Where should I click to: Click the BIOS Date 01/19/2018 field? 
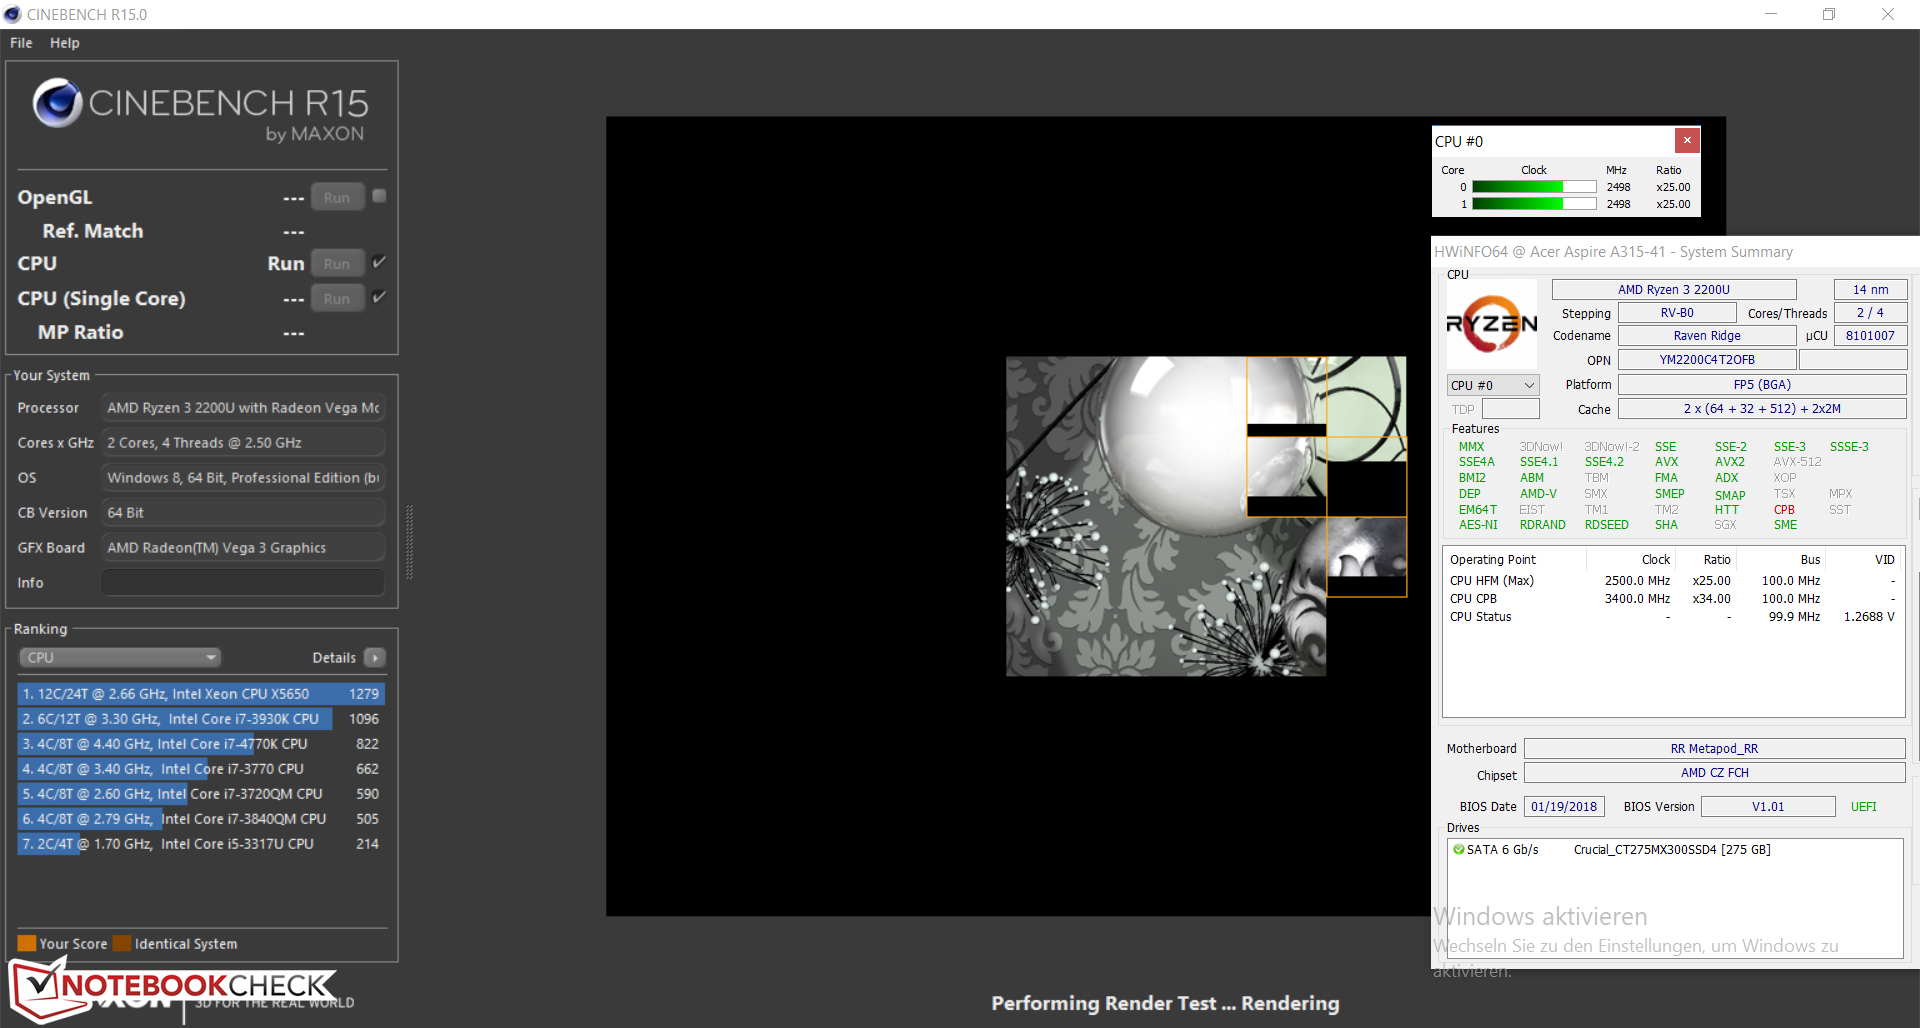pos(1564,806)
